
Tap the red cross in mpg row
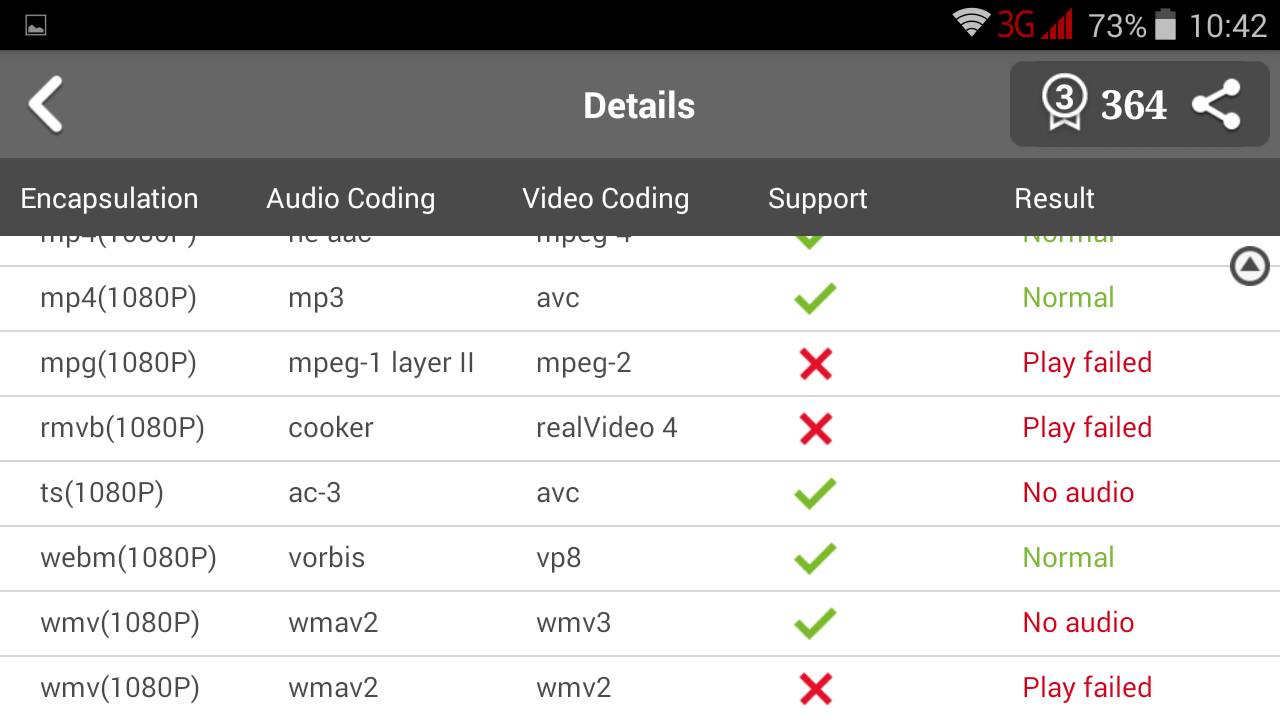(816, 363)
